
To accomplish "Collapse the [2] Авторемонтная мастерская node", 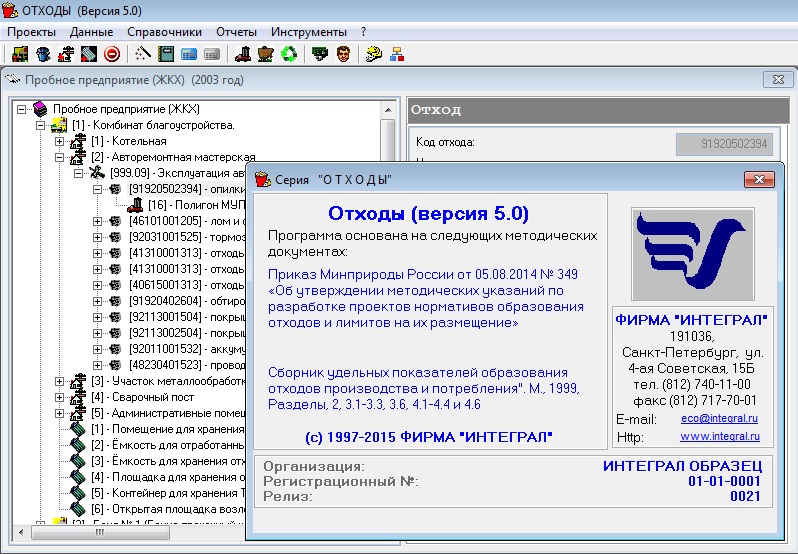I will (59, 157).
